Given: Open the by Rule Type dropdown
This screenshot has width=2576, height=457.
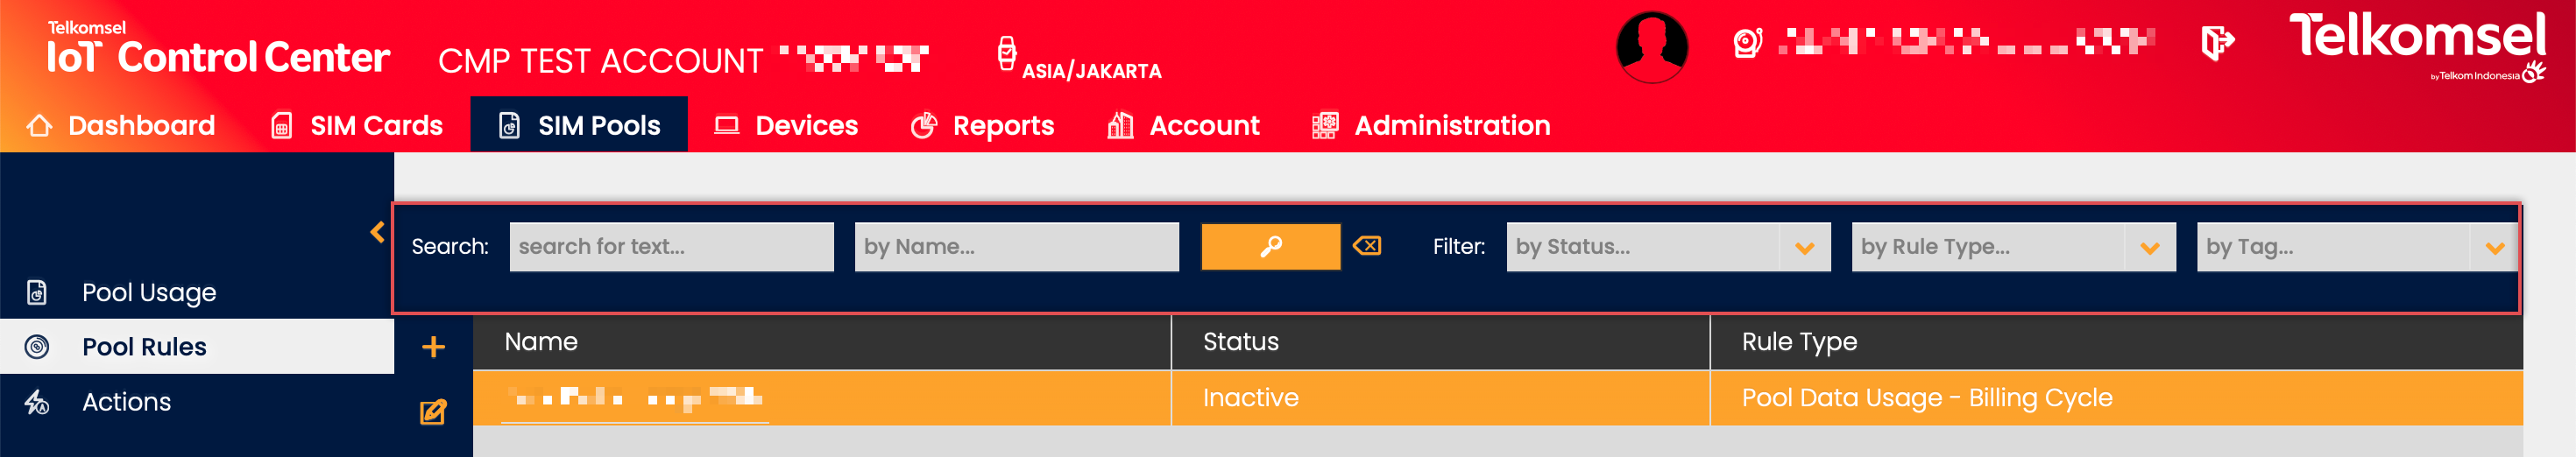Looking at the screenshot, I should coord(2012,247).
